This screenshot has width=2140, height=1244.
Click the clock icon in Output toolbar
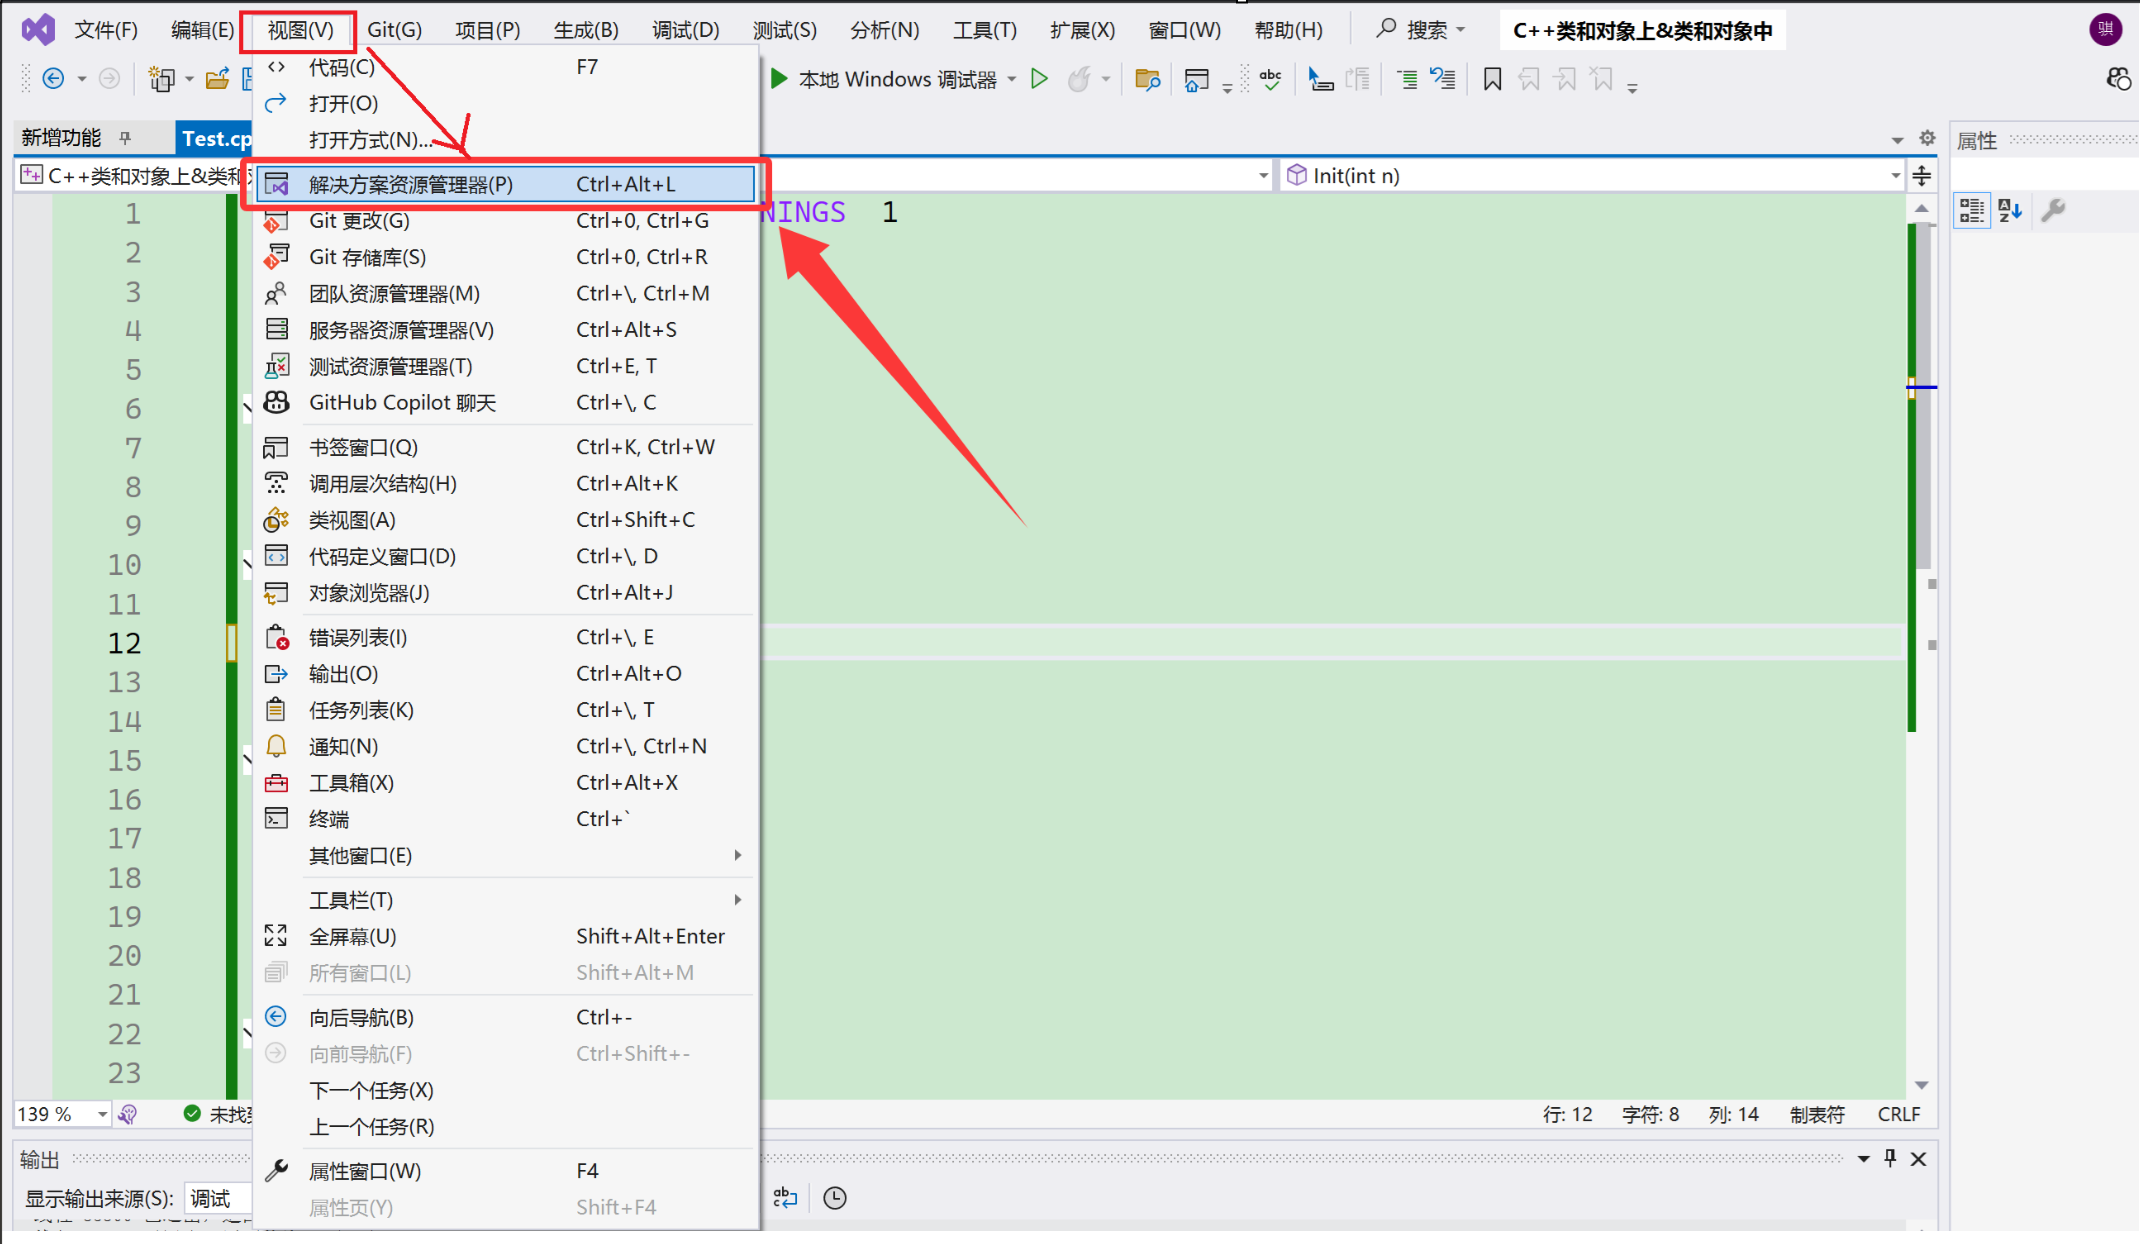pos(835,1198)
